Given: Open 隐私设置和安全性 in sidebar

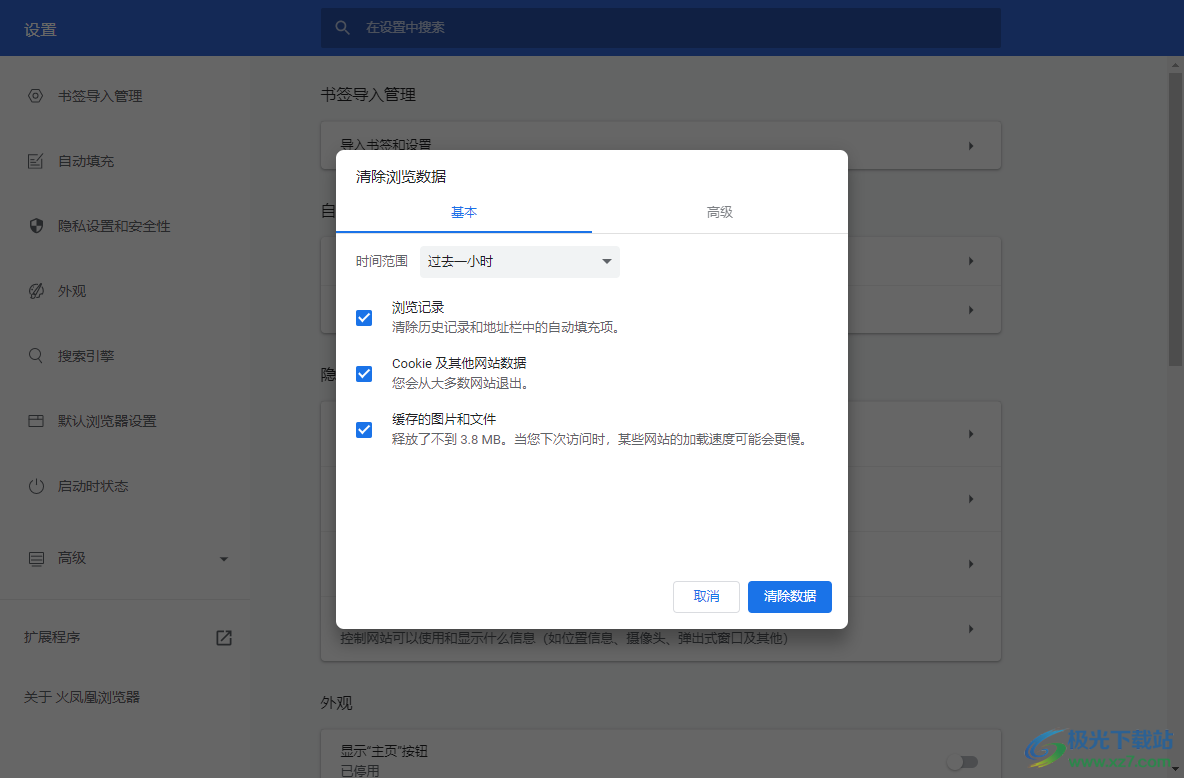Looking at the screenshot, I should tap(114, 226).
